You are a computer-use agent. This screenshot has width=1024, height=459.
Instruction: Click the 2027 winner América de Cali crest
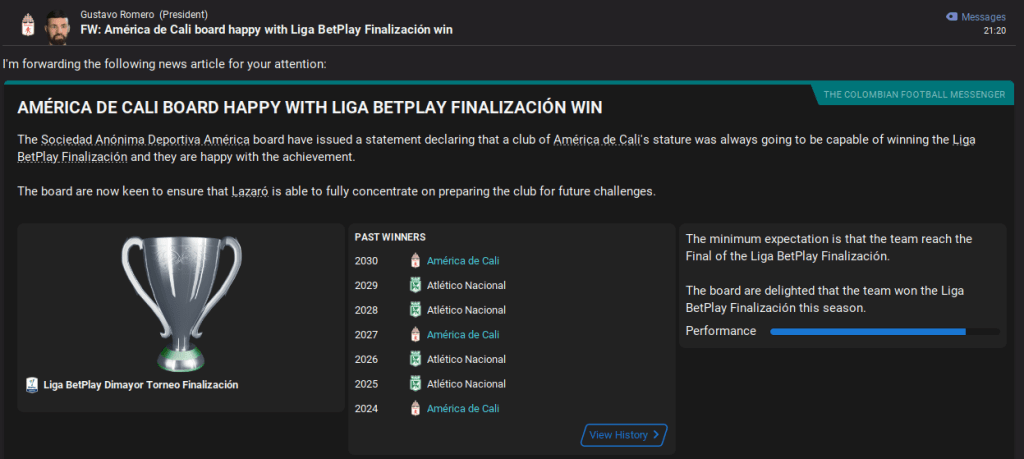[x=415, y=335]
